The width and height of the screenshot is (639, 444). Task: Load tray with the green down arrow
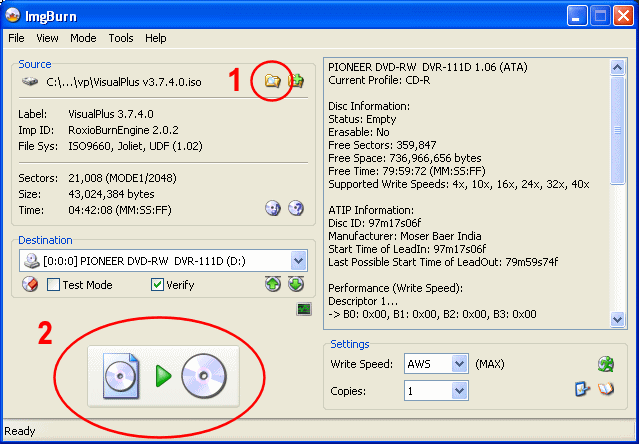tap(296, 284)
